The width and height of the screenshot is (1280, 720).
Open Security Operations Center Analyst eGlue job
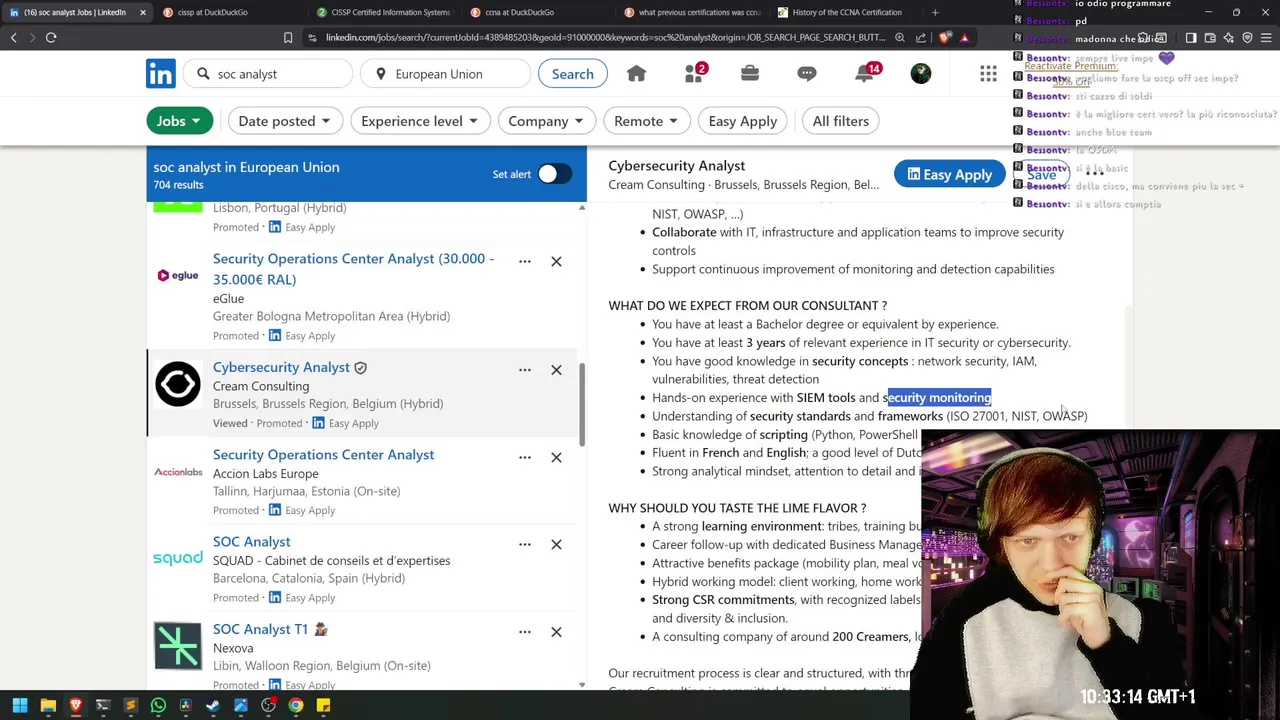tap(353, 268)
